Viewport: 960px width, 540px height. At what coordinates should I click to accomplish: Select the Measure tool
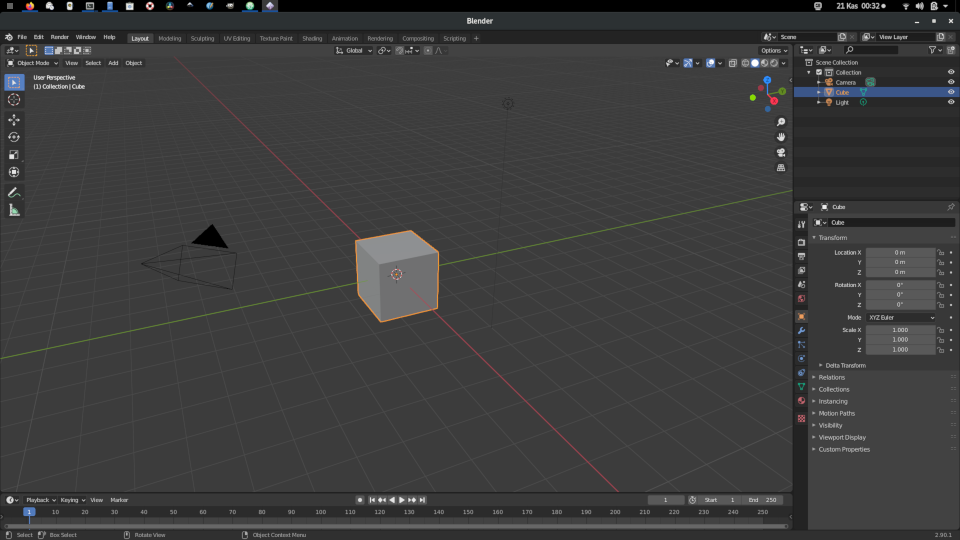tap(13, 211)
